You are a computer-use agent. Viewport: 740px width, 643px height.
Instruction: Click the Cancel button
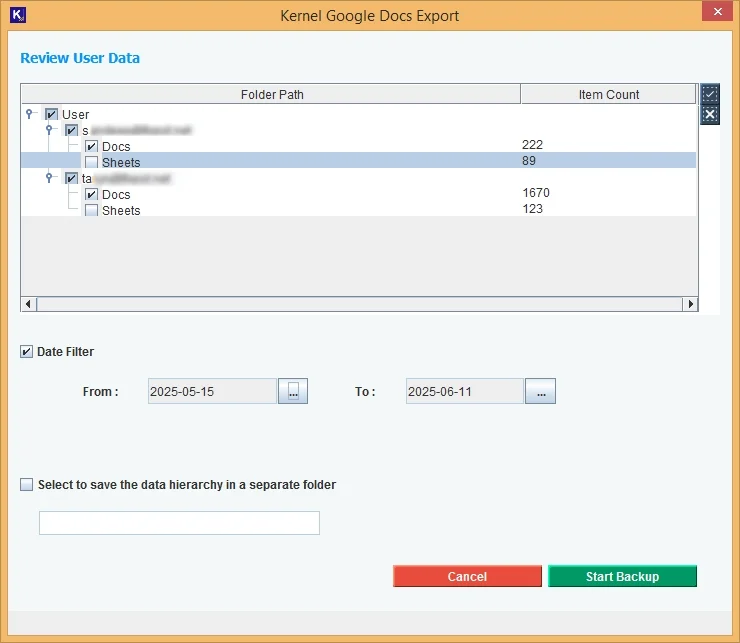click(x=467, y=576)
